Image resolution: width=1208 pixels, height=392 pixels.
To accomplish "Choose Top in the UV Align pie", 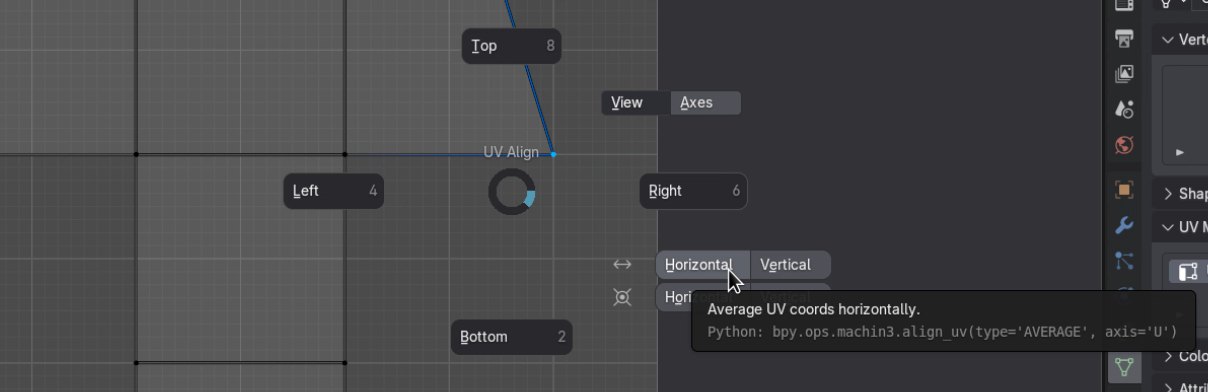I will (x=511, y=46).
